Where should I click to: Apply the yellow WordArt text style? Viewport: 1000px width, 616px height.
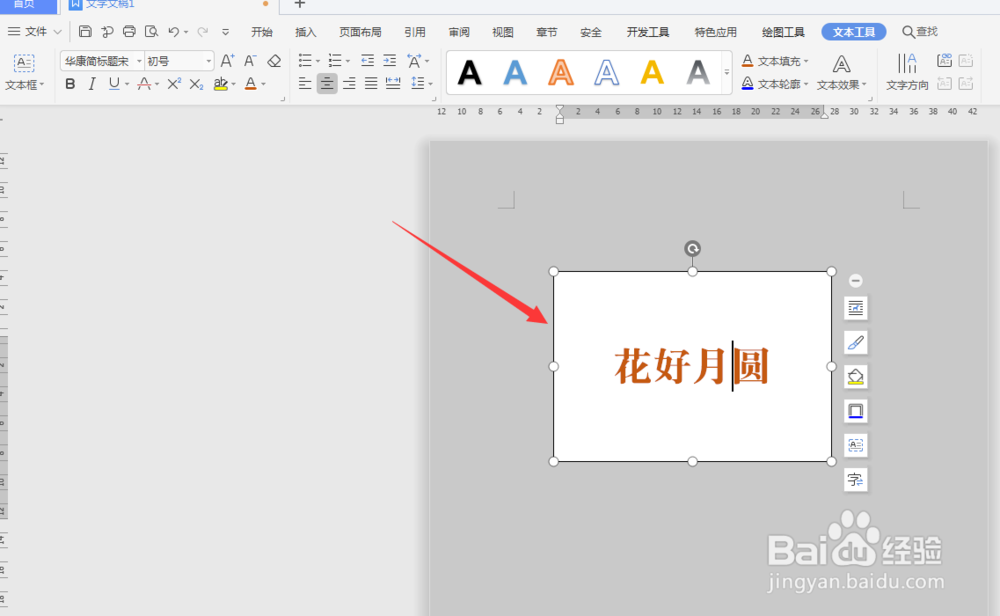coord(652,73)
